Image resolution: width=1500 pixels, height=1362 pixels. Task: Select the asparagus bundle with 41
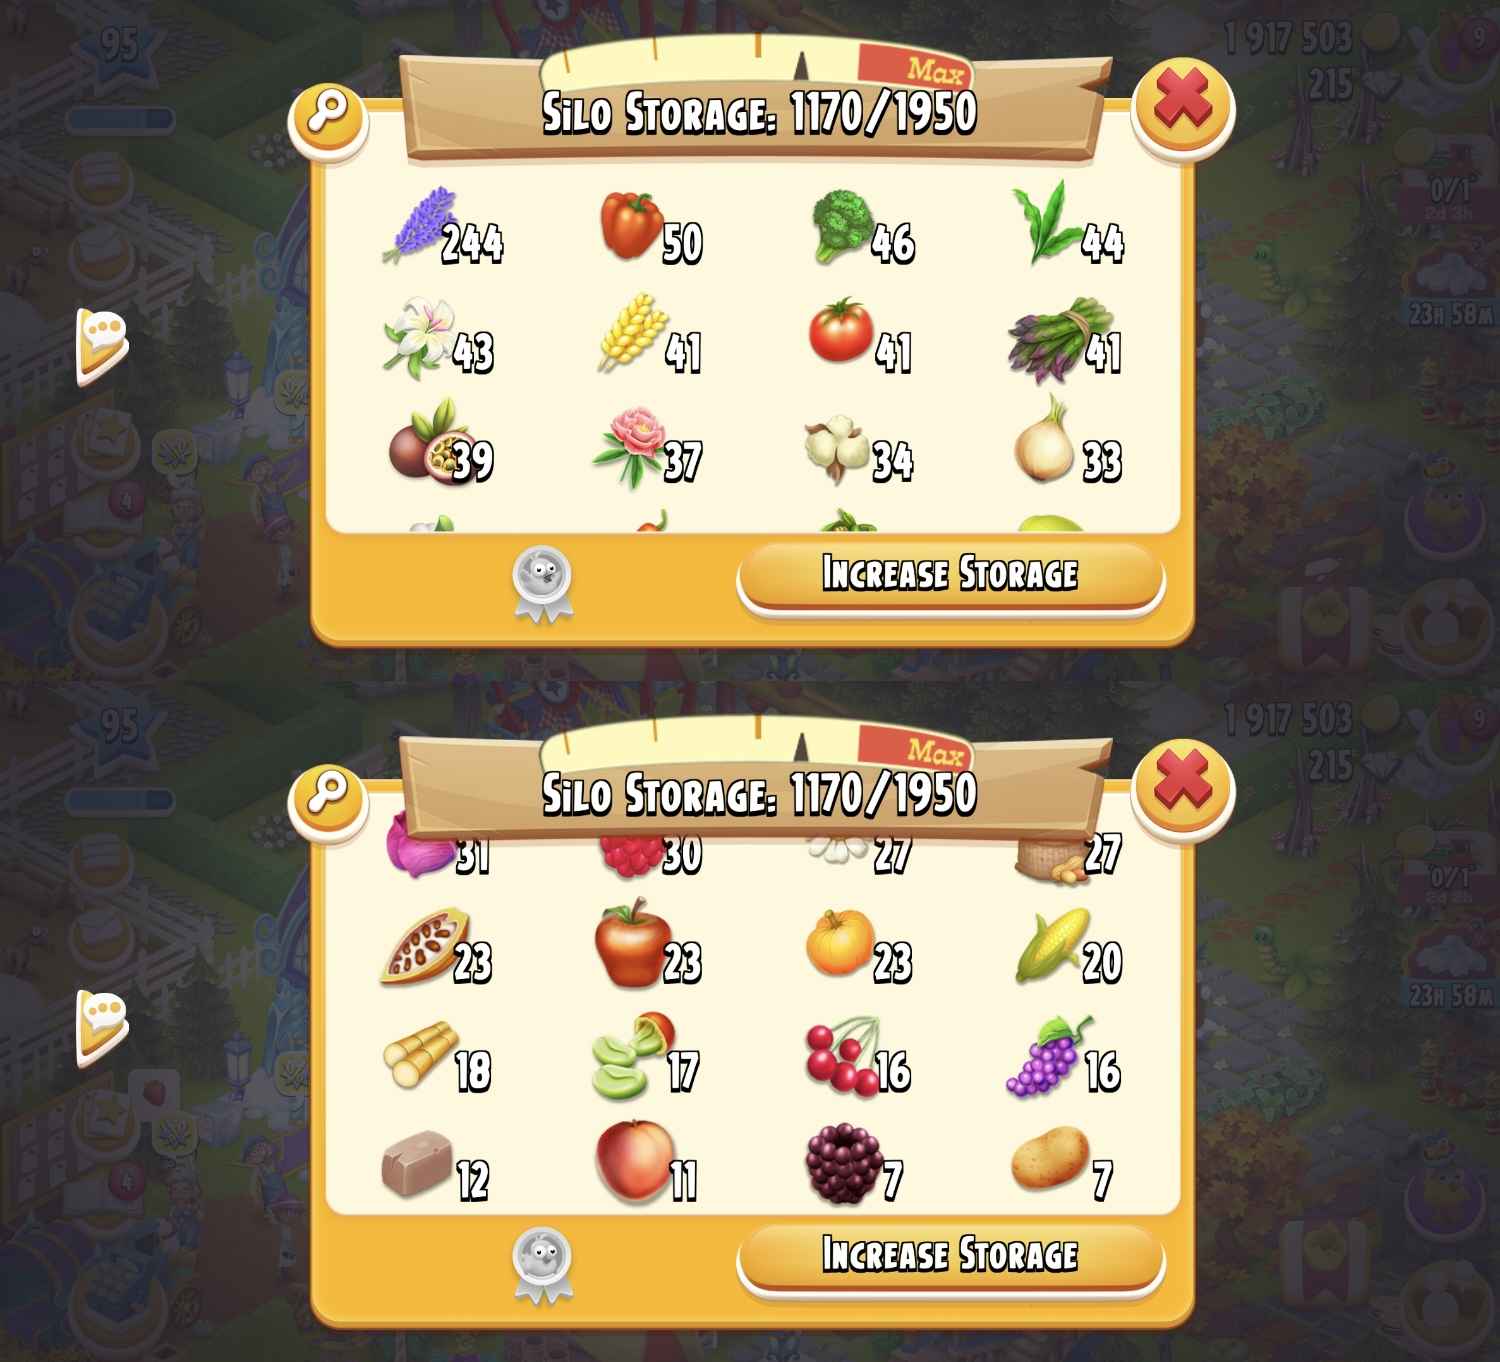[x=1065, y=340]
